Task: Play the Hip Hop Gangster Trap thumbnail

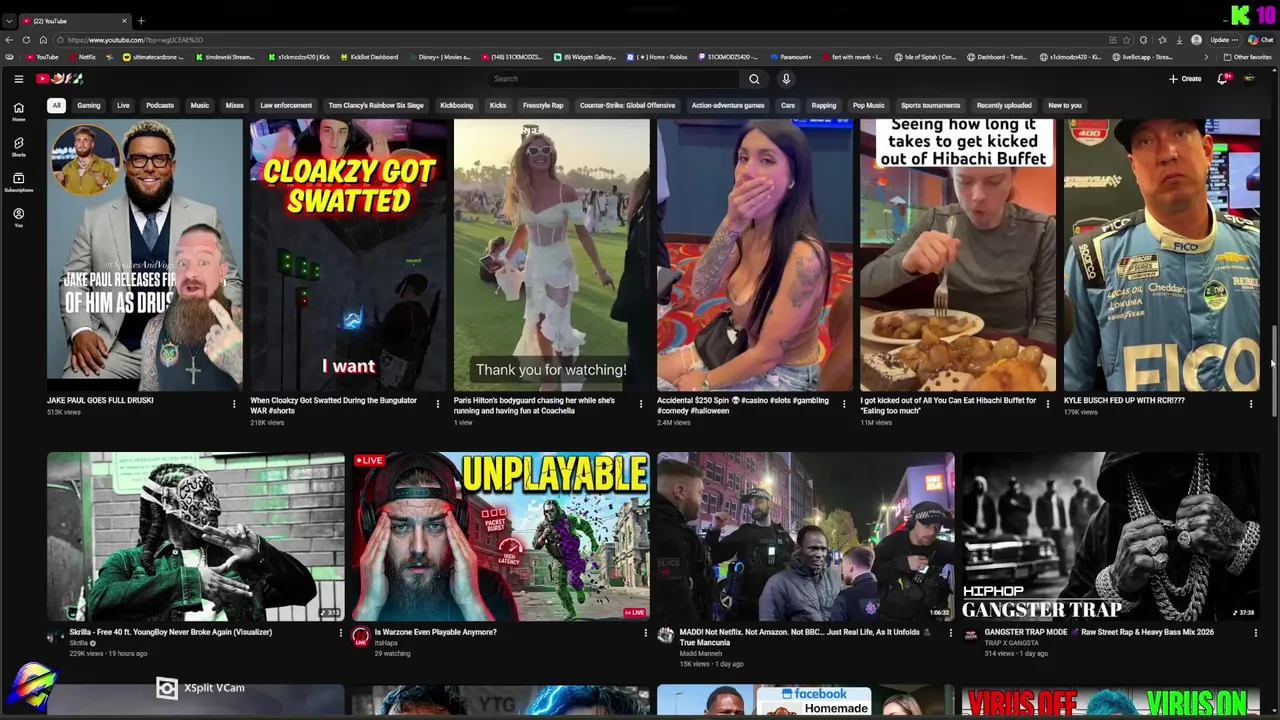Action: (1110, 536)
